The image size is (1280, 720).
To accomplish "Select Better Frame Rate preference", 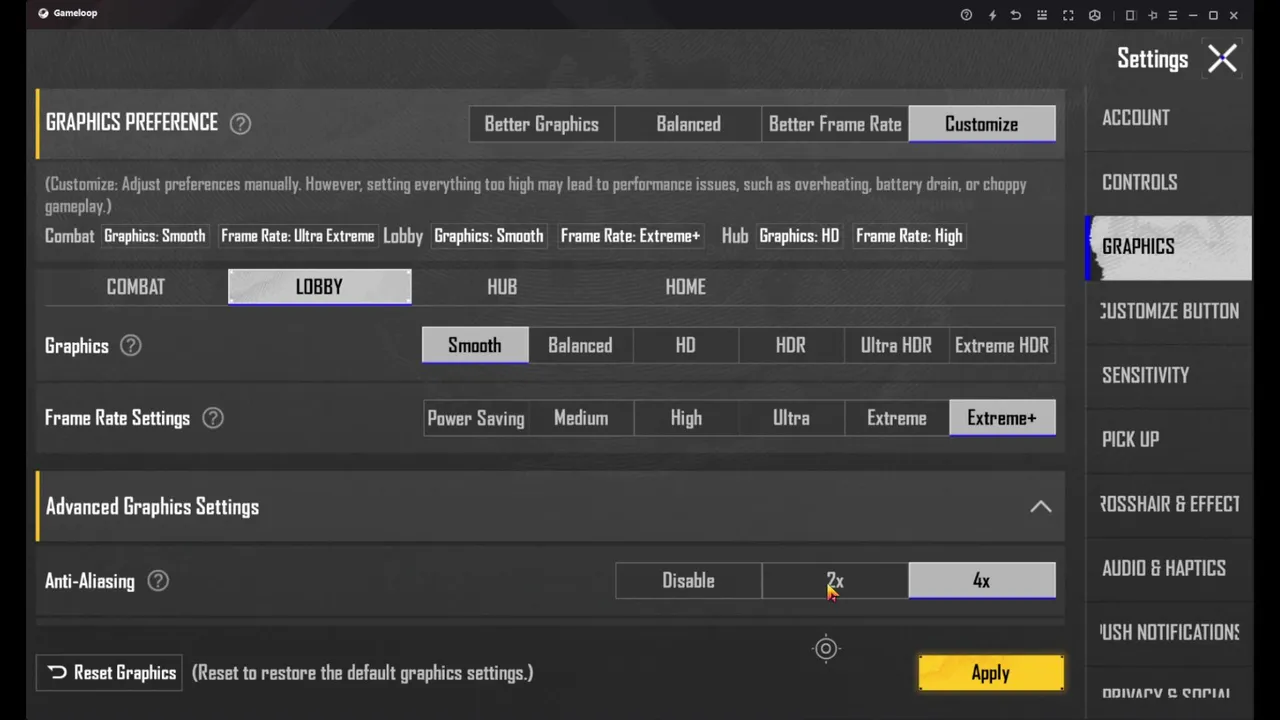I will 835,124.
